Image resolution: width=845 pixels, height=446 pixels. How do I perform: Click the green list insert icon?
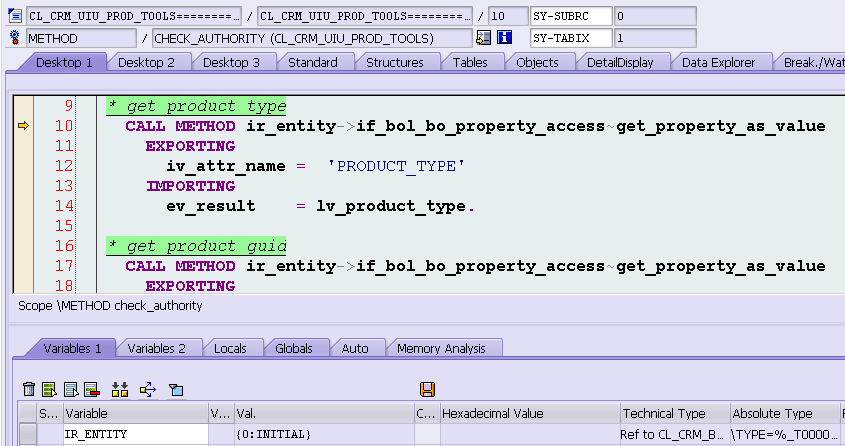pos(49,389)
